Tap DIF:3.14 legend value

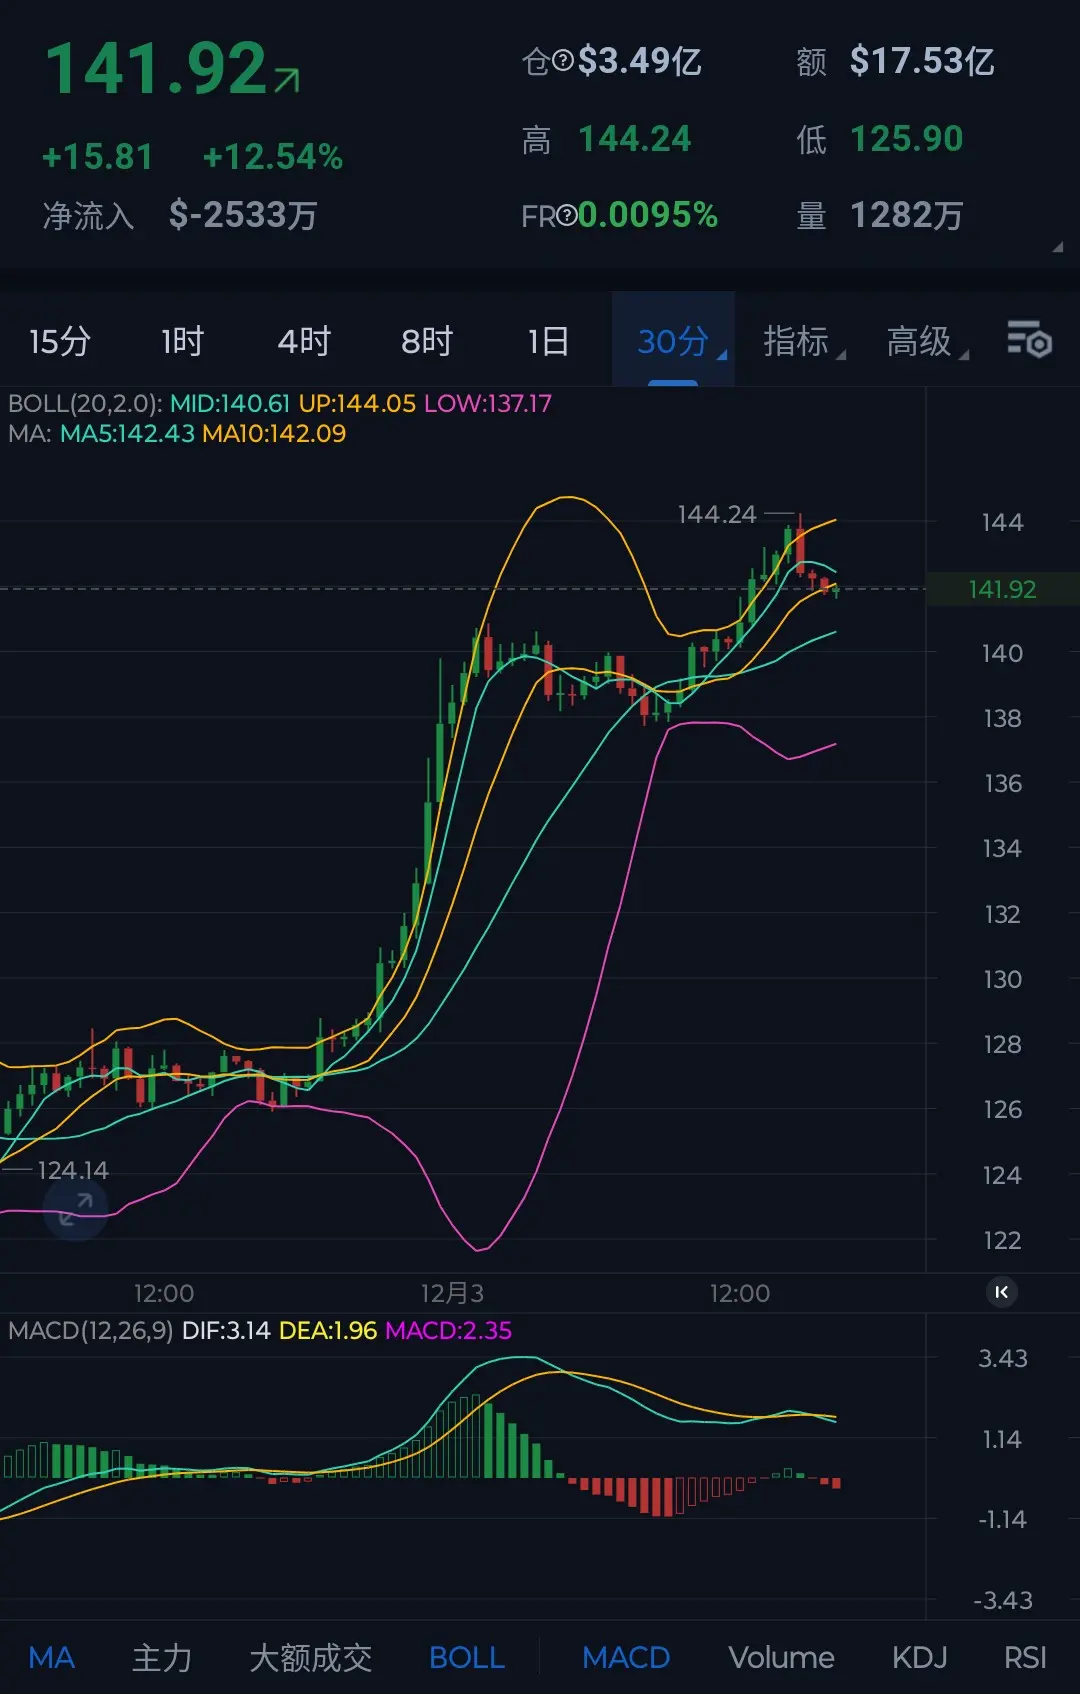tap(226, 1331)
